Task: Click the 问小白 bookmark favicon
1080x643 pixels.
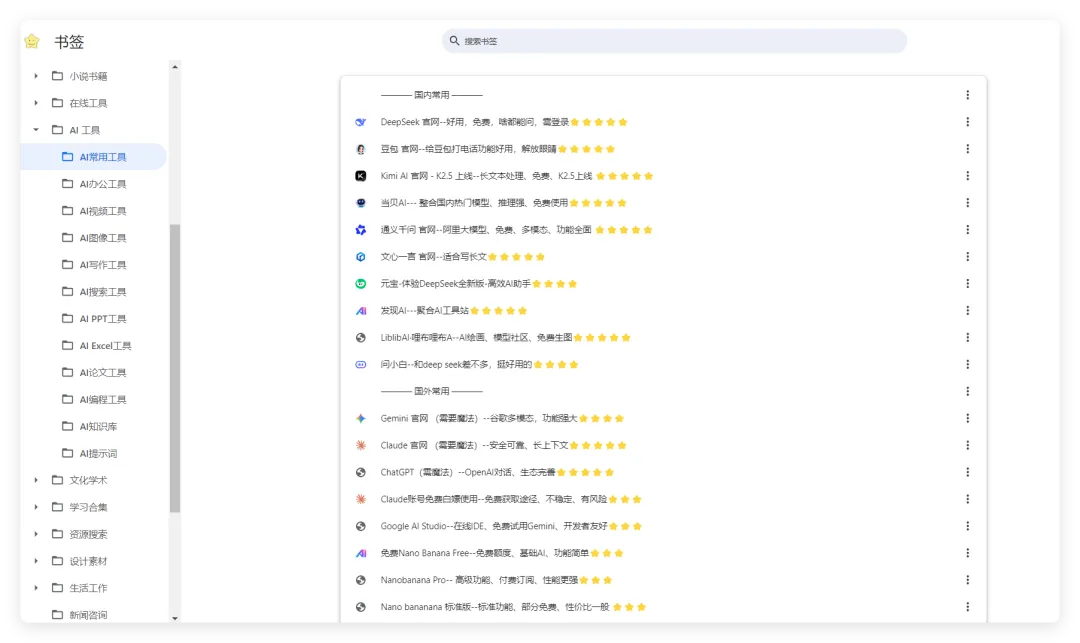Action: click(360, 364)
